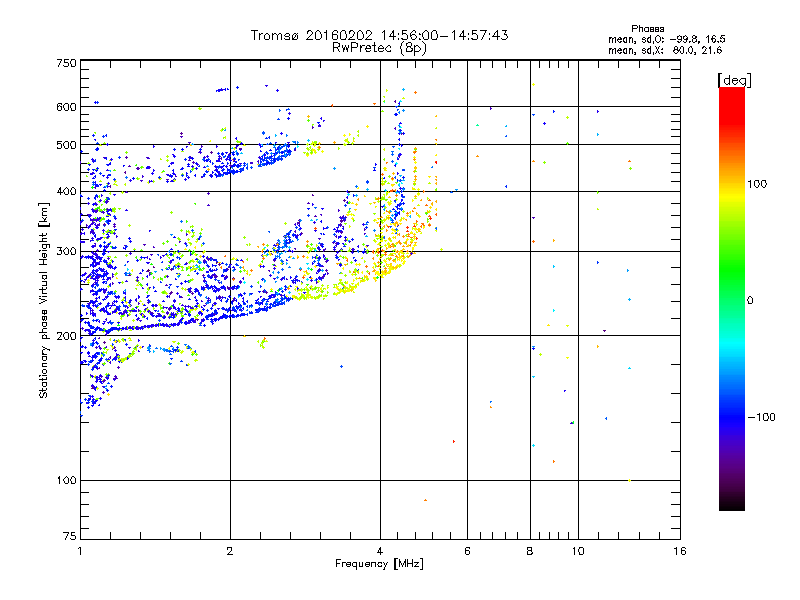Click the y-axis label '200'
The width and height of the screenshot is (800, 600).
66,336
